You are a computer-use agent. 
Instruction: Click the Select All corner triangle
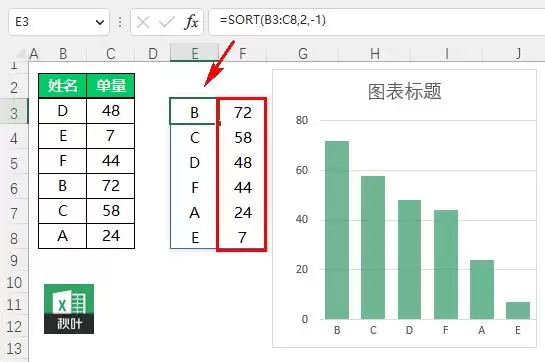20,54
